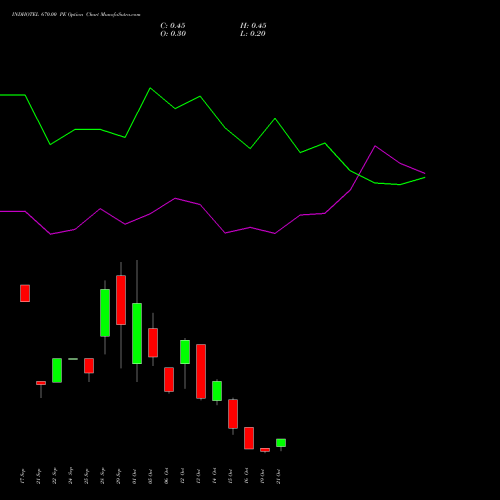Click the '21 Sep' date label

tap(38, 476)
